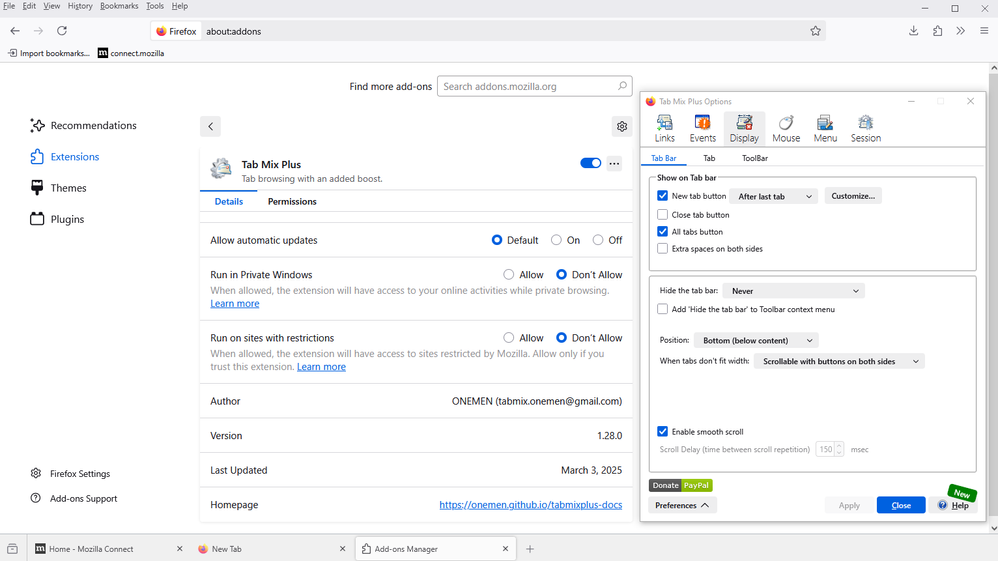Open Firefox Settings from sidebar

[70, 474]
